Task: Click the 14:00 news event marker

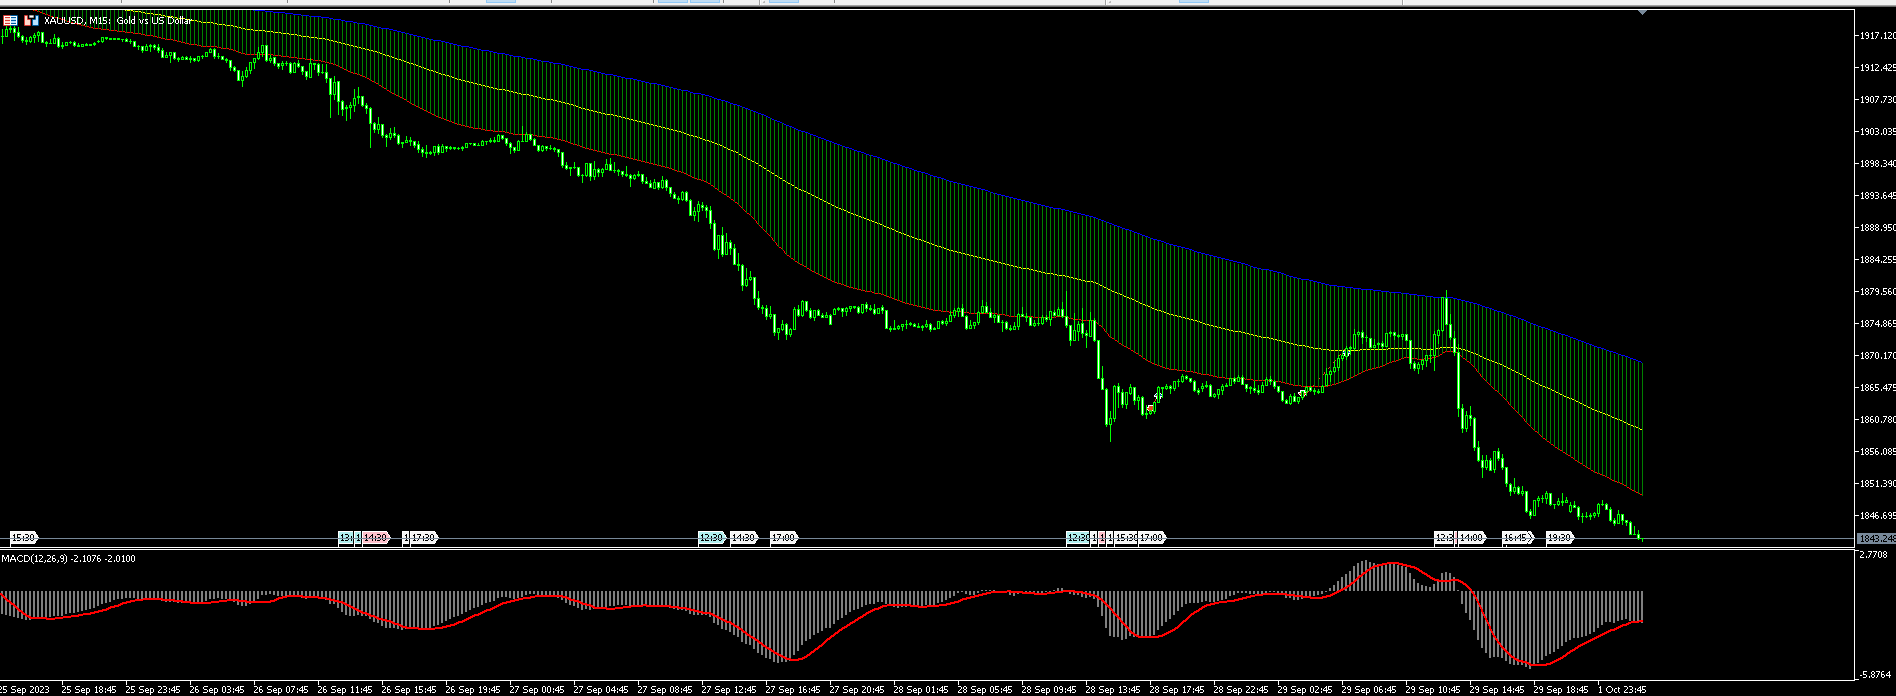Action: [x=1471, y=538]
